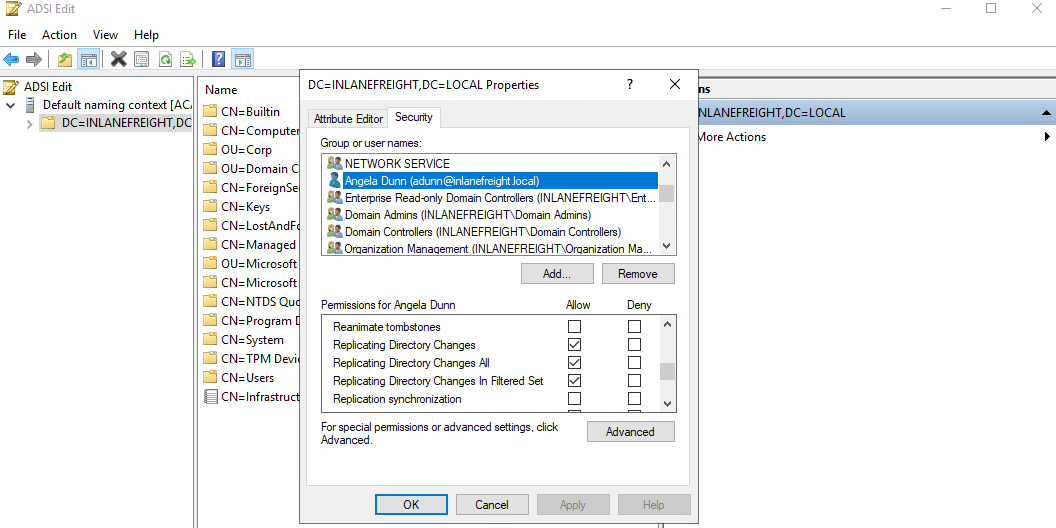Screen dimensions: 1056x528
Task: Click the blue Back arrow in toolbar
Action: (x=11, y=59)
